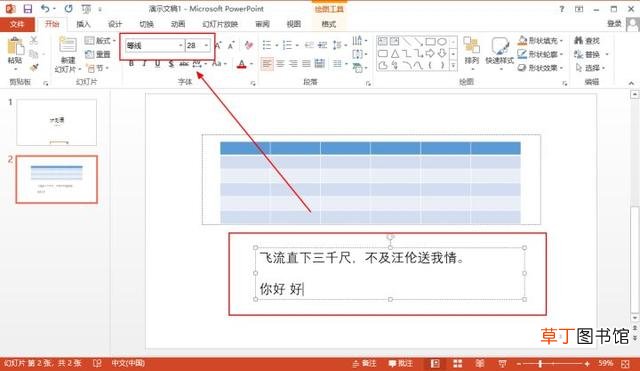Toggle Align Left paragraph button
This screenshot has height=371, width=640.
267,64
